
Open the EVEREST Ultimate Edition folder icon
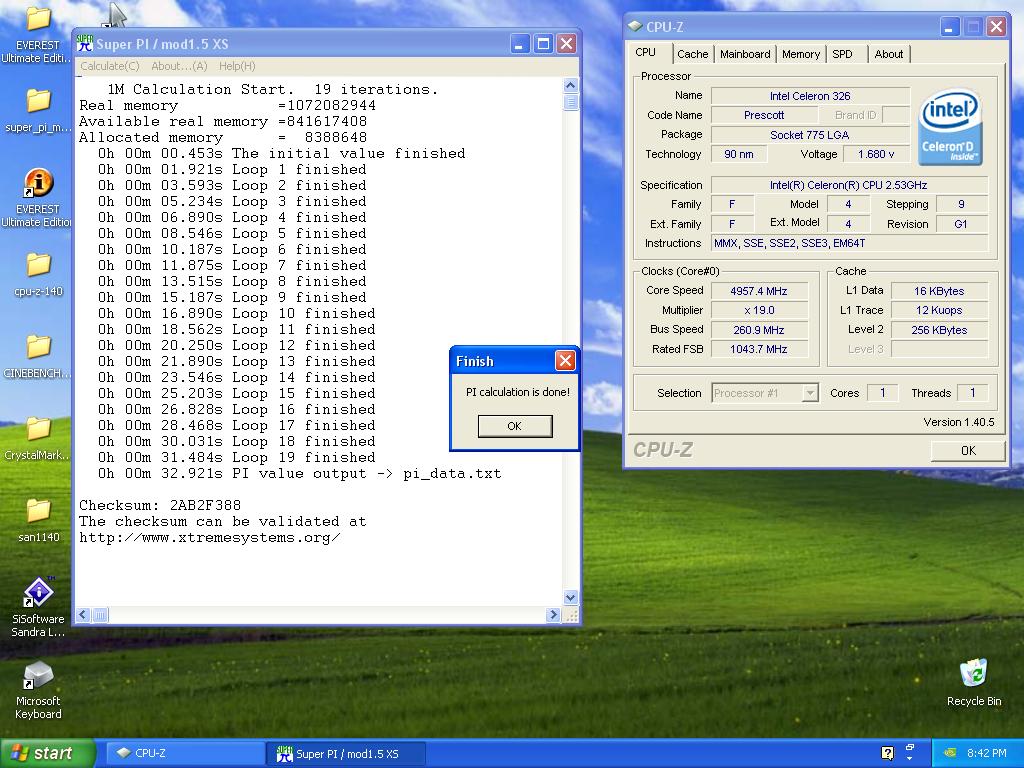(38, 18)
